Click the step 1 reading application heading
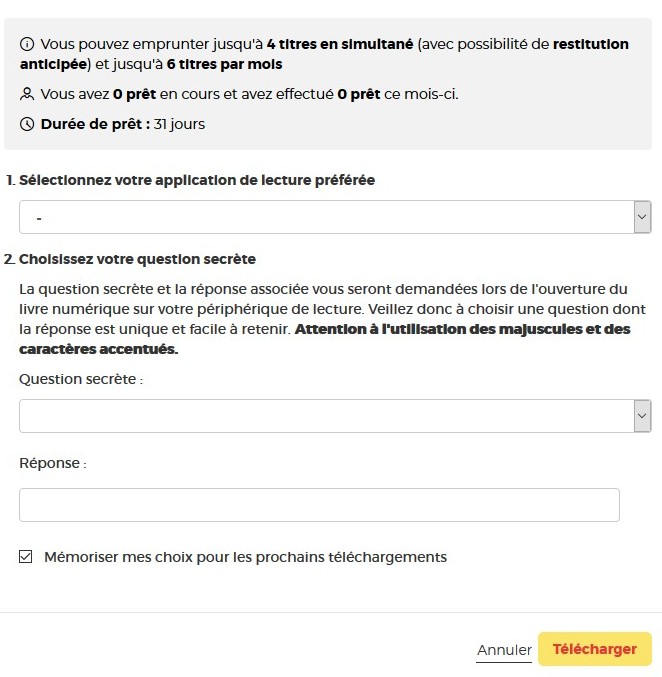The width and height of the screenshot is (662, 677). pos(197,180)
